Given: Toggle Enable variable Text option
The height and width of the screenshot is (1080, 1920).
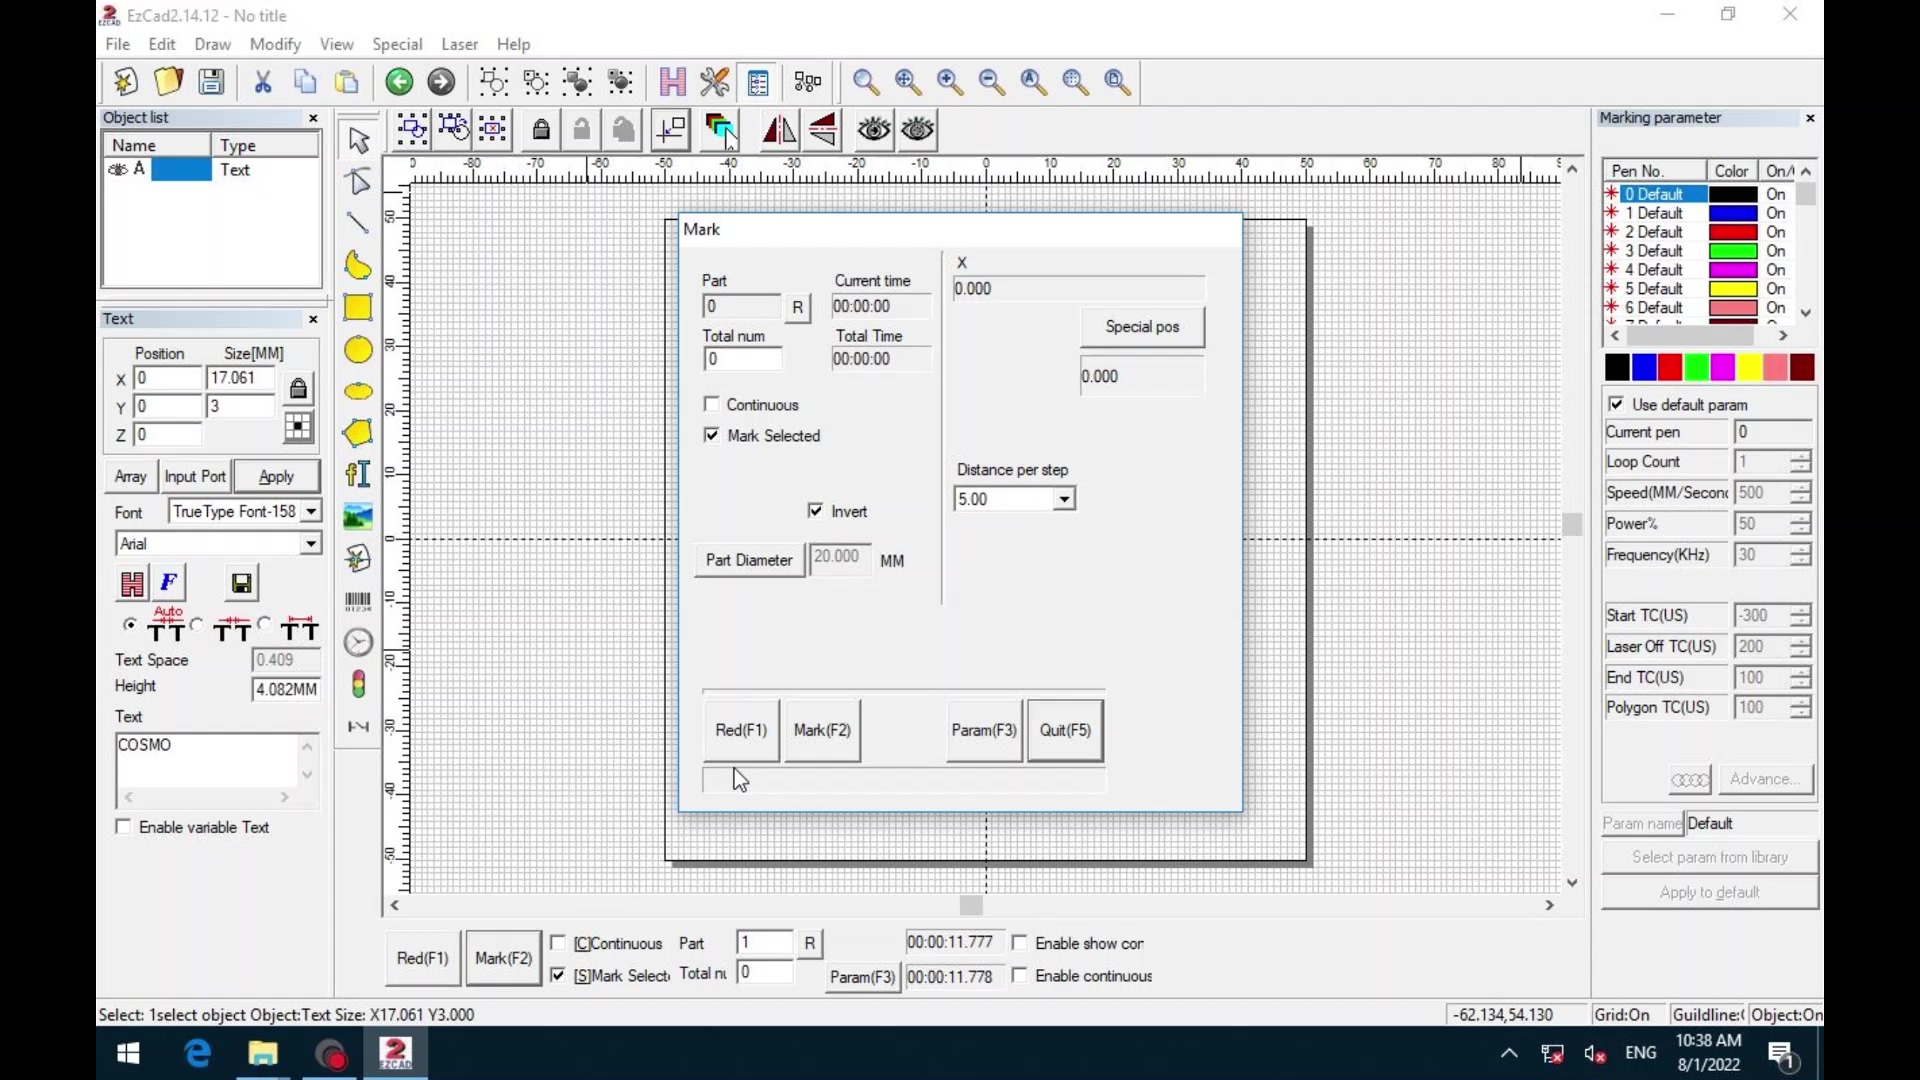Looking at the screenshot, I should pos(123,827).
